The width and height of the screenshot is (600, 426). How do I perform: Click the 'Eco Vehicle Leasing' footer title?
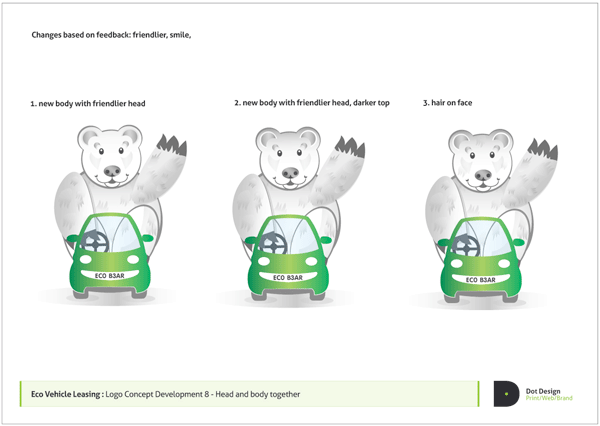tap(67, 394)
